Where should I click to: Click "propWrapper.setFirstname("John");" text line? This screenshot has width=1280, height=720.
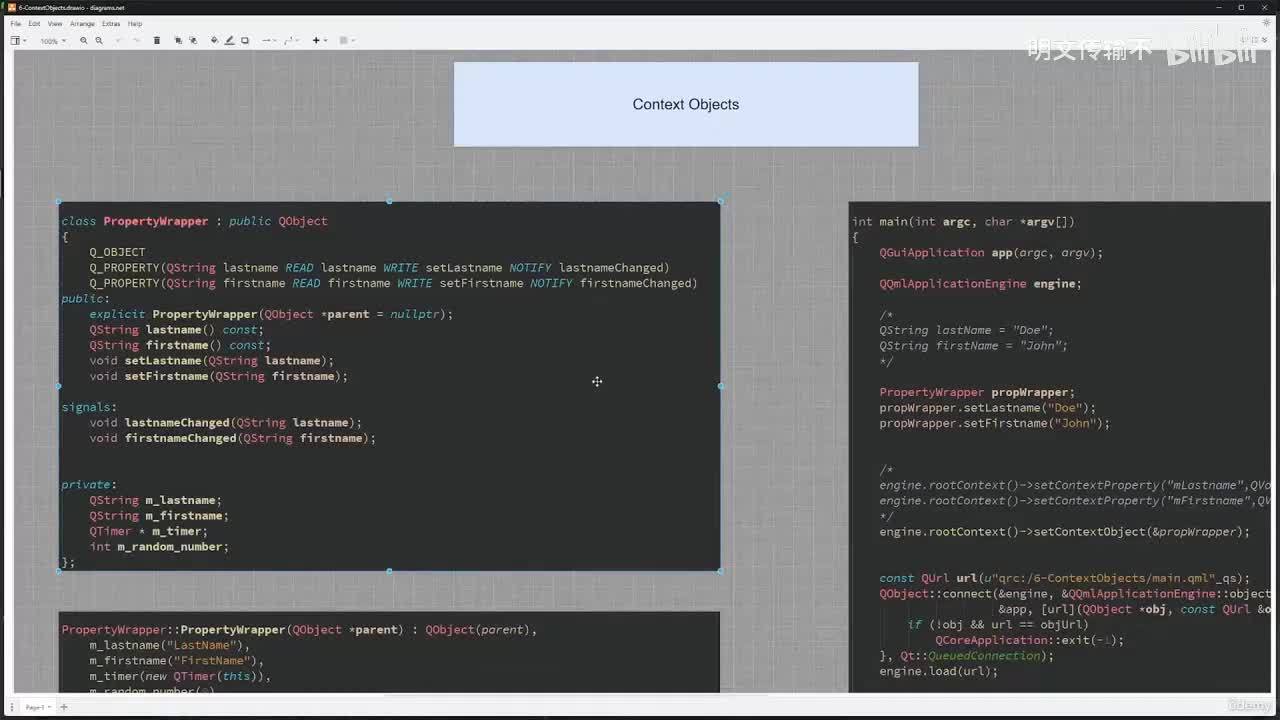995,423
